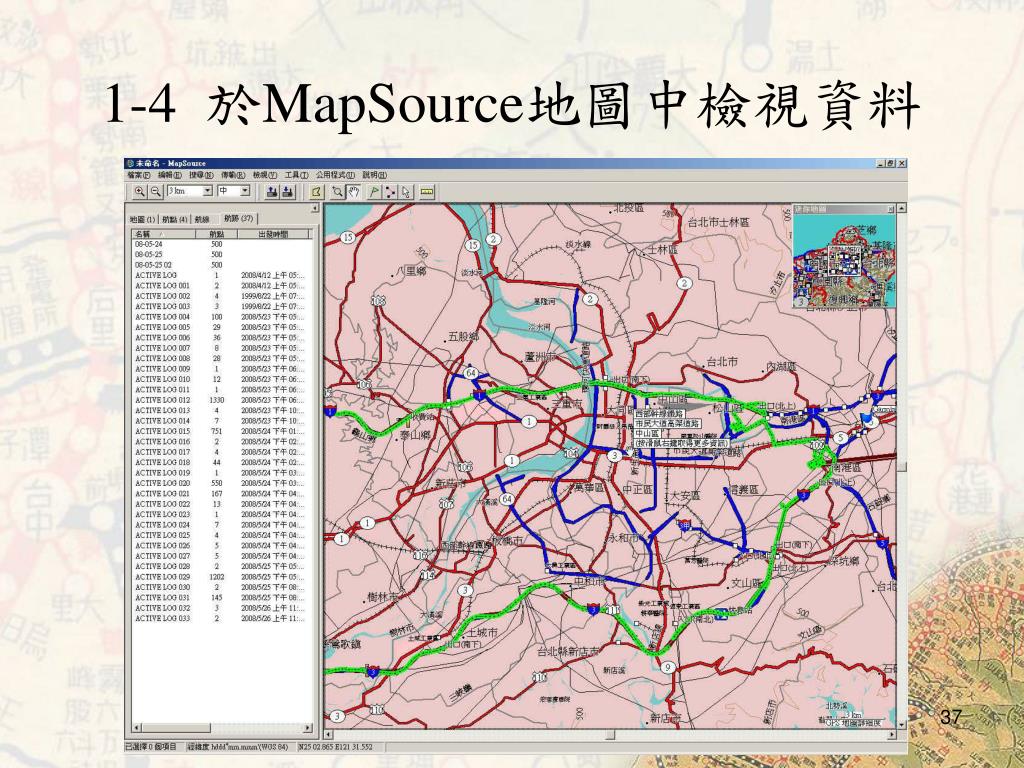Open the 搜尋 menu
This screenshot has width=1024, height=768.
pyautogui.click(x=200, y=175)
